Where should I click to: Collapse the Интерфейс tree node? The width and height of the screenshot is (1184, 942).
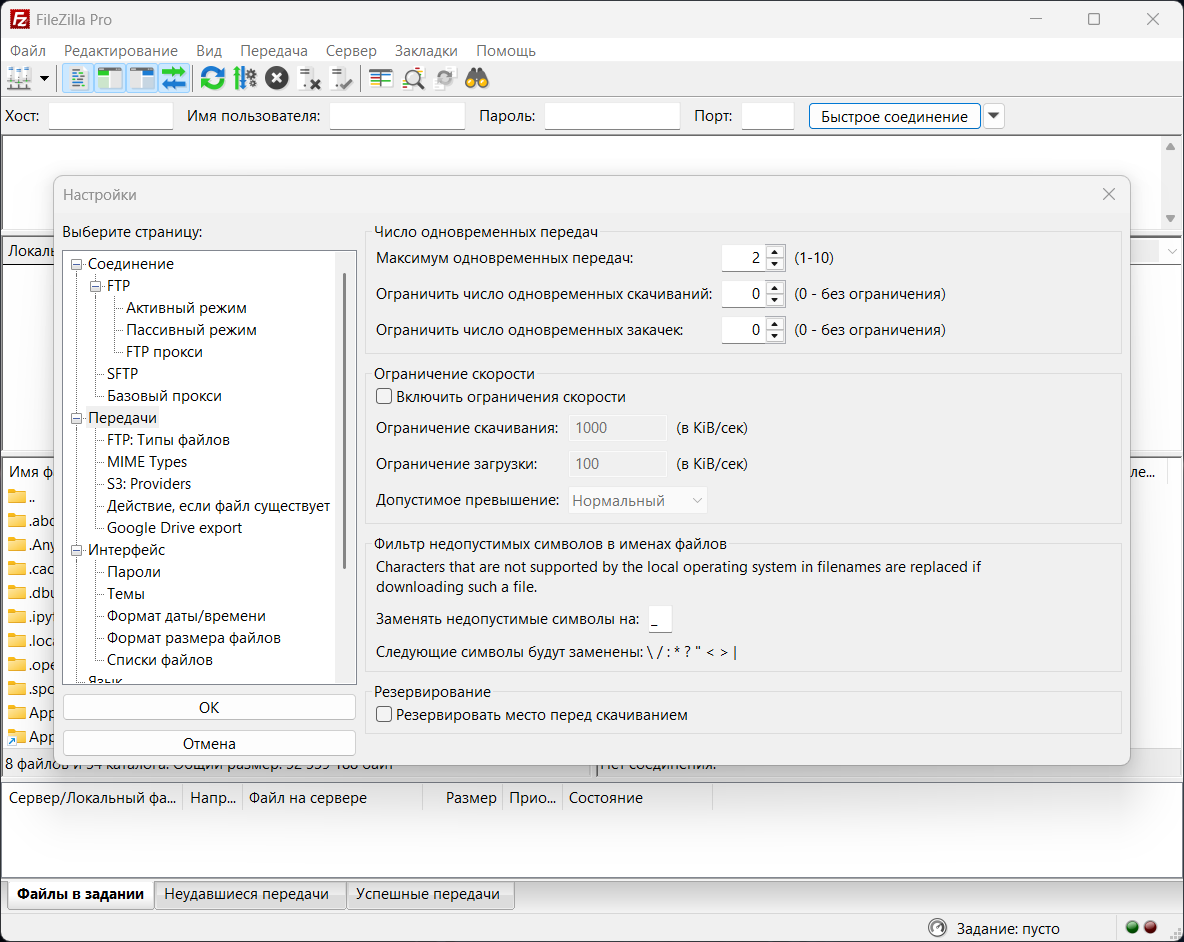(76, 550)
